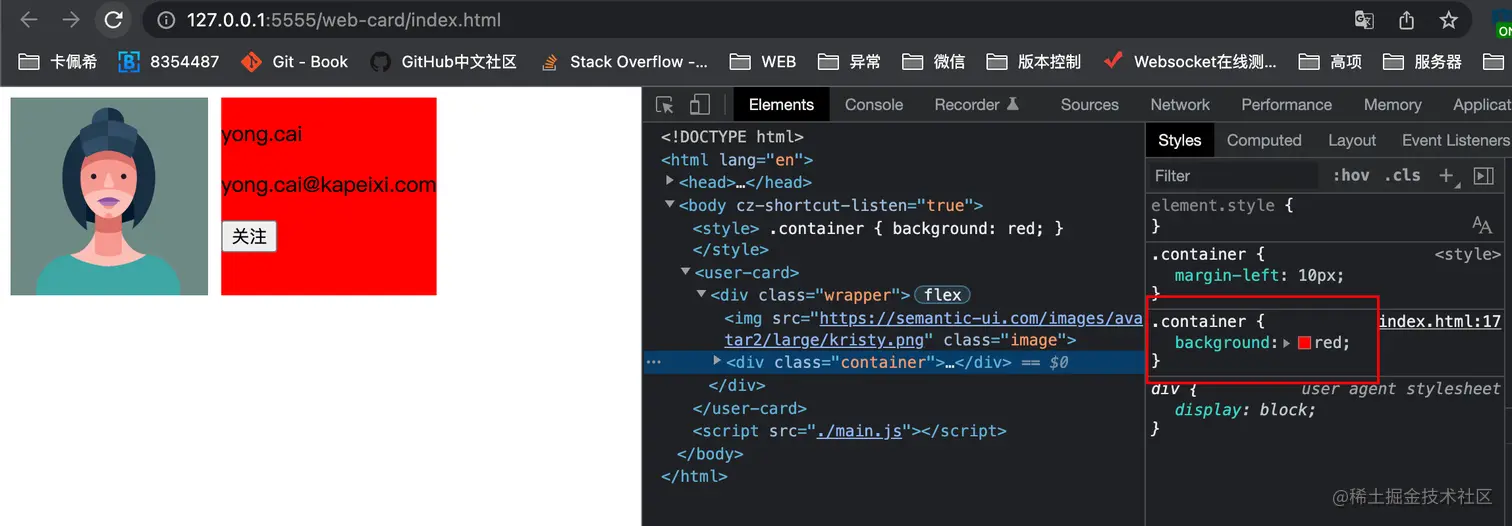Open the 高项 bookmark folder

tap(1330, 62)
